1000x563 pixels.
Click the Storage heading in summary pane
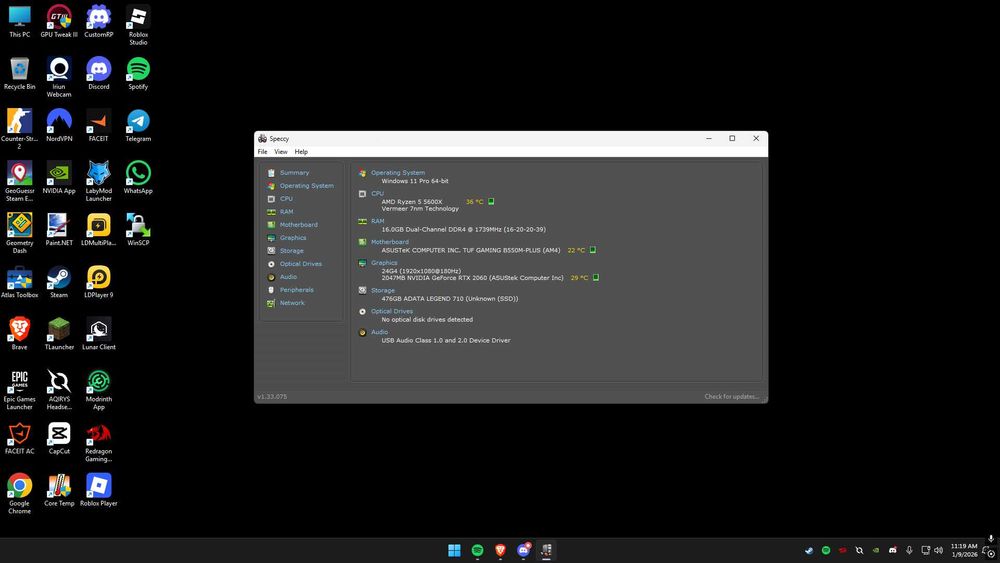pyautogui.click(x=383, y=291)
